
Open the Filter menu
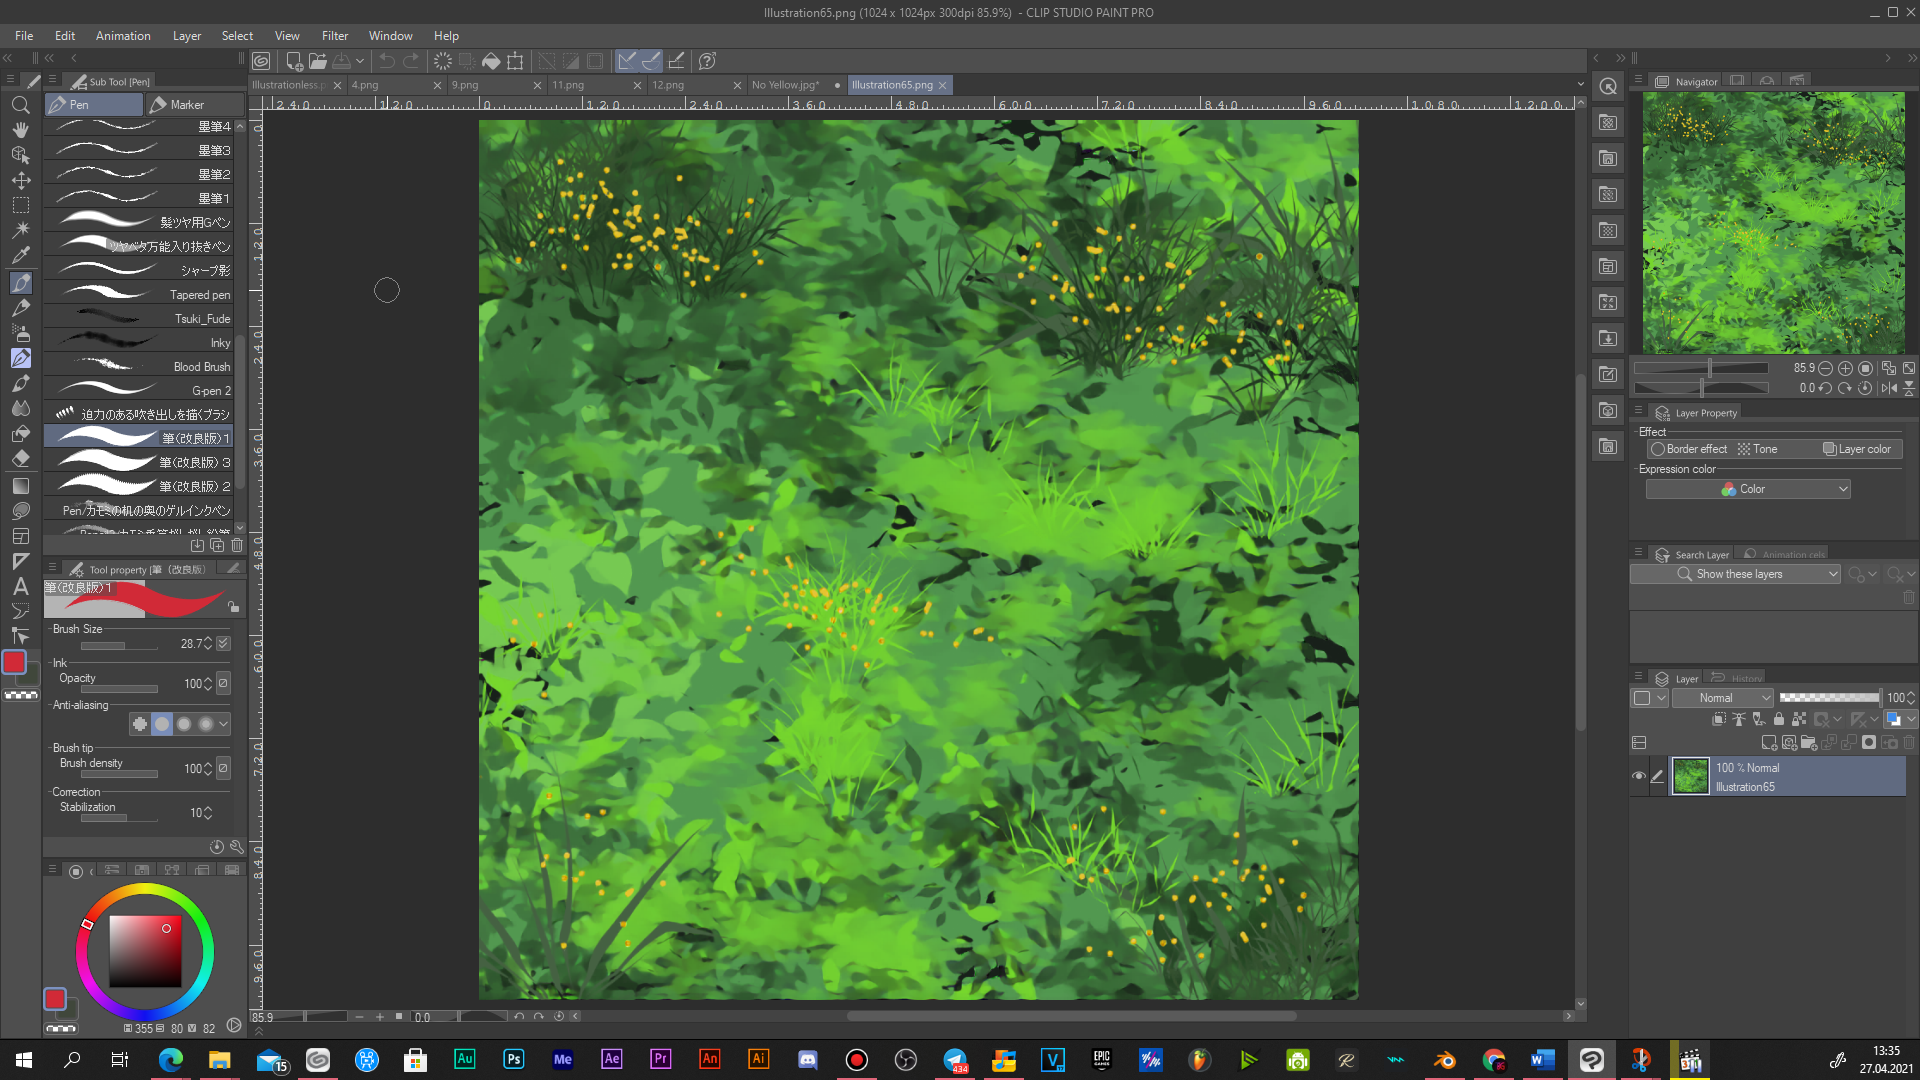[x=334, y=36]
